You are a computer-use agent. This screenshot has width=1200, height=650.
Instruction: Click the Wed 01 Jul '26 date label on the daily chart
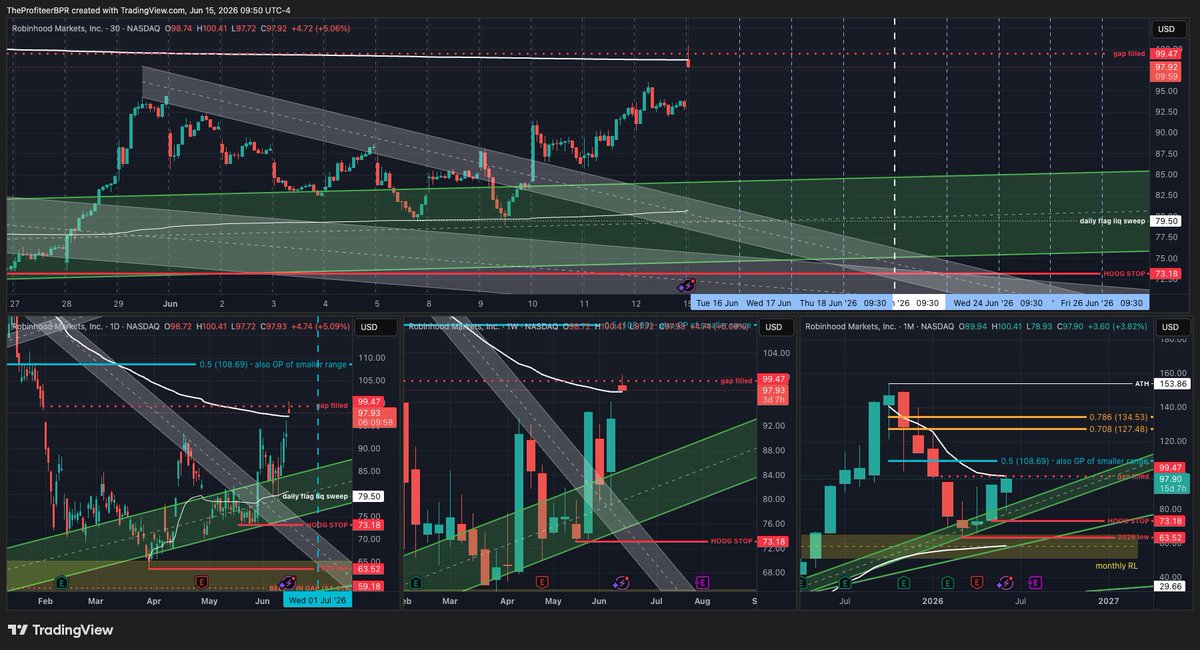(x=318, y=599)
